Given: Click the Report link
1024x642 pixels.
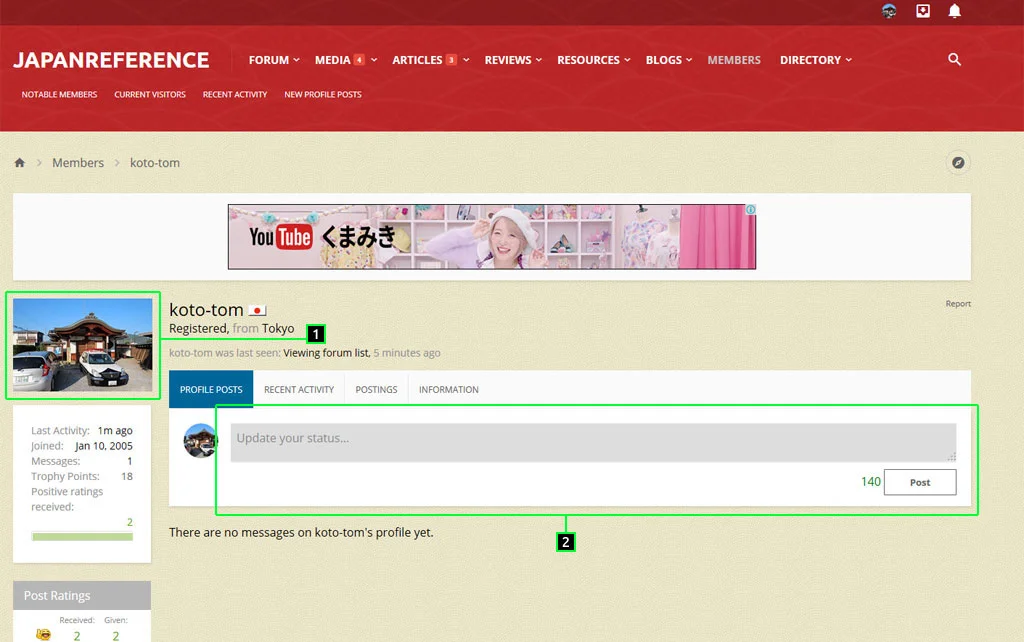Looking at the screenshot, I should (x=958, y=304).
